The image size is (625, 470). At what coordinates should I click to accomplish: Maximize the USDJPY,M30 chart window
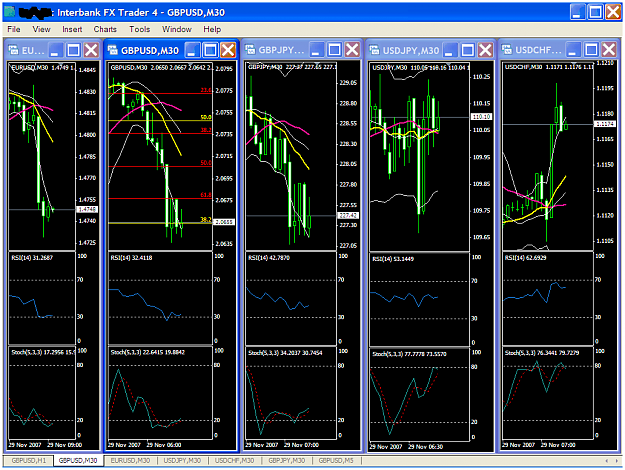468,50
